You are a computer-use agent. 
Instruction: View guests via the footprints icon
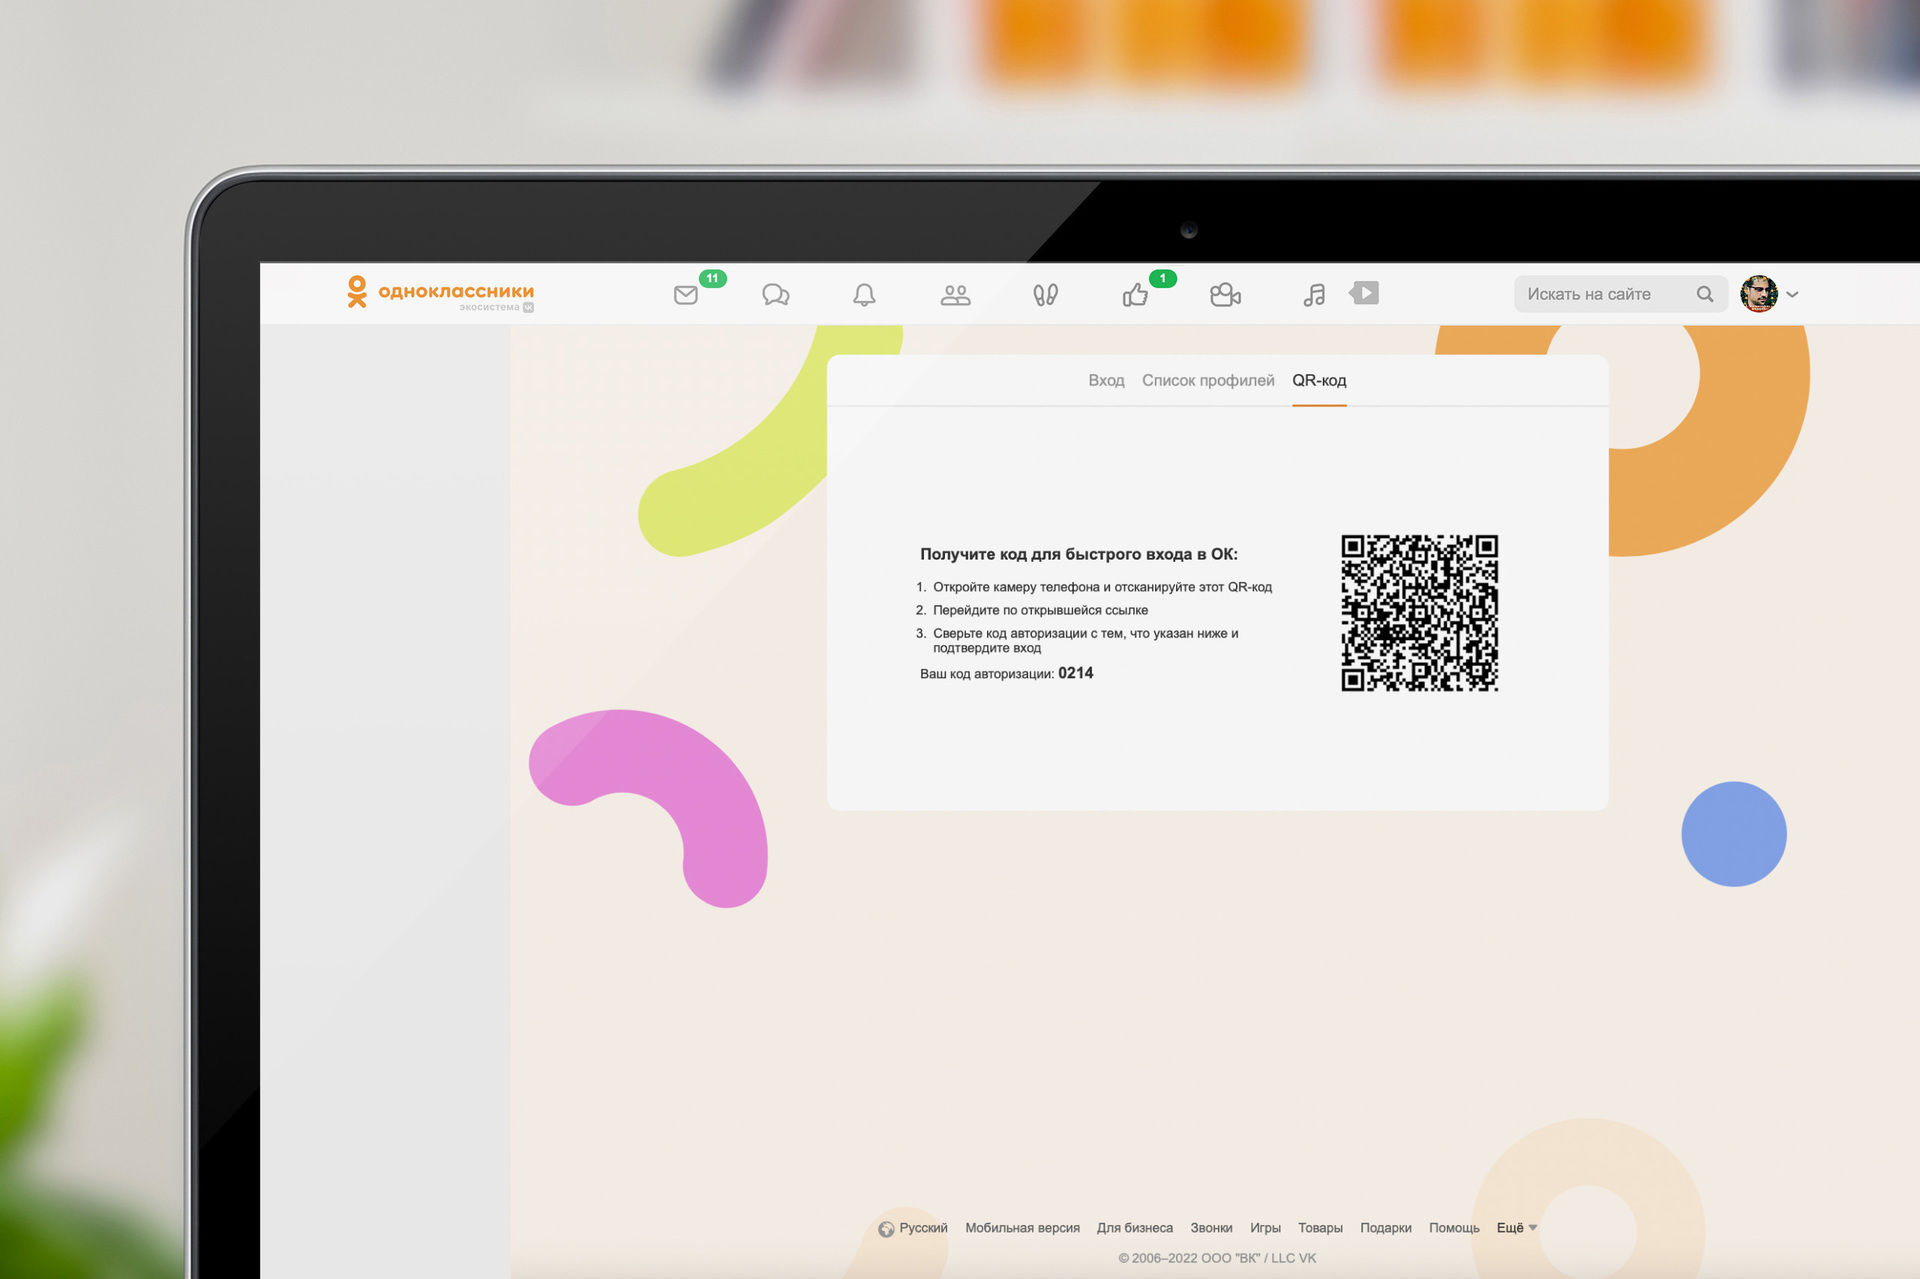[x=1045, y=294]
